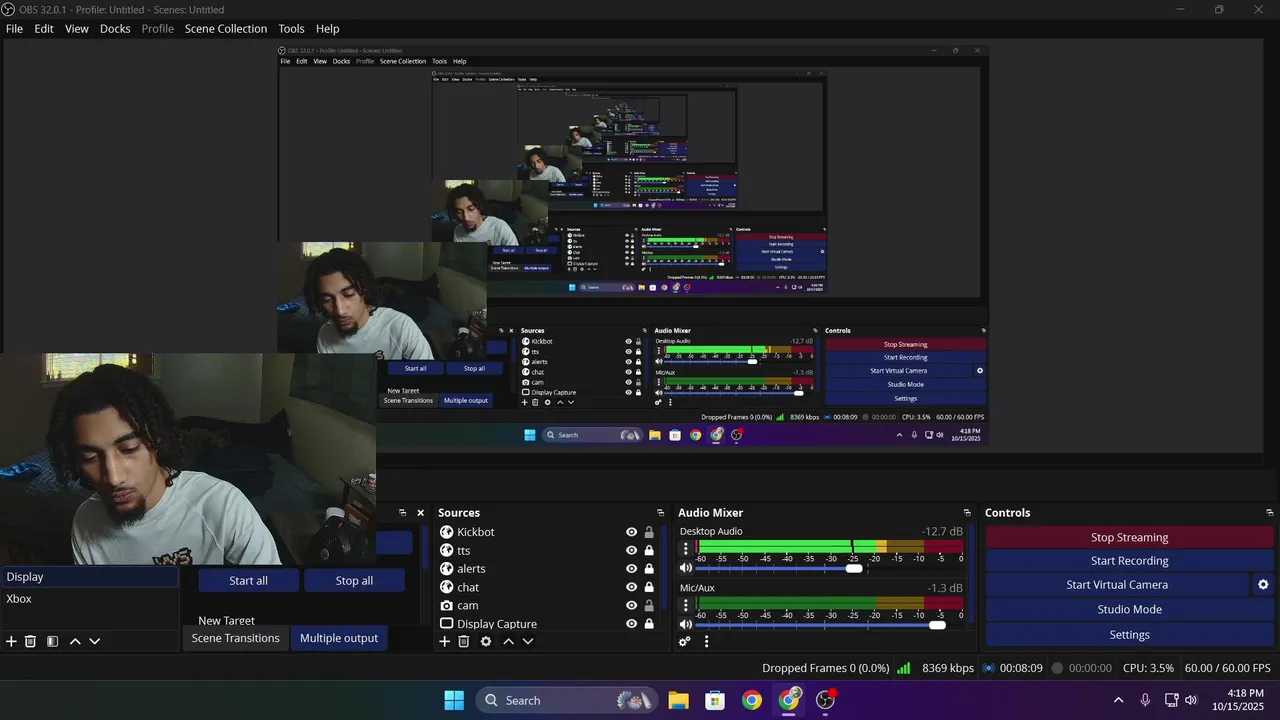1280x720 pixels.
Task: Move the selected source up
Action: (508, 641)
